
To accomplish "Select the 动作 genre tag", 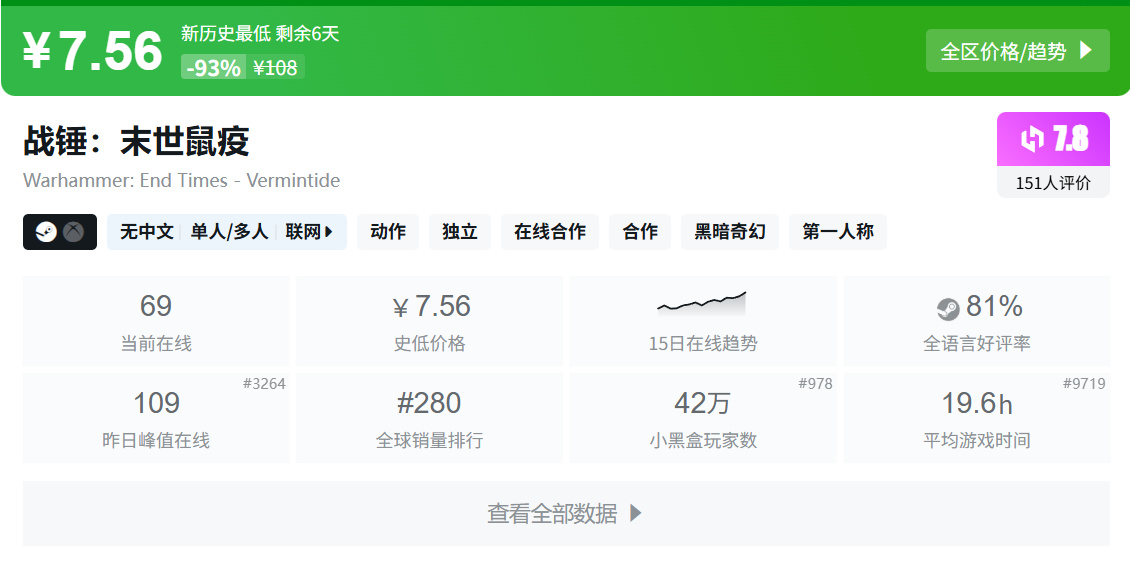I will tap(388, 232).
